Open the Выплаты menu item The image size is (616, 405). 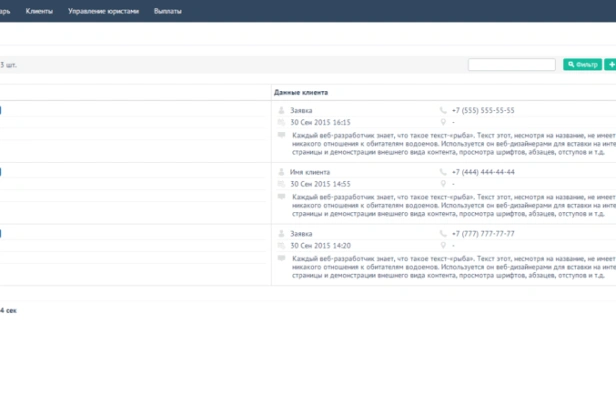tap(168, 11)
